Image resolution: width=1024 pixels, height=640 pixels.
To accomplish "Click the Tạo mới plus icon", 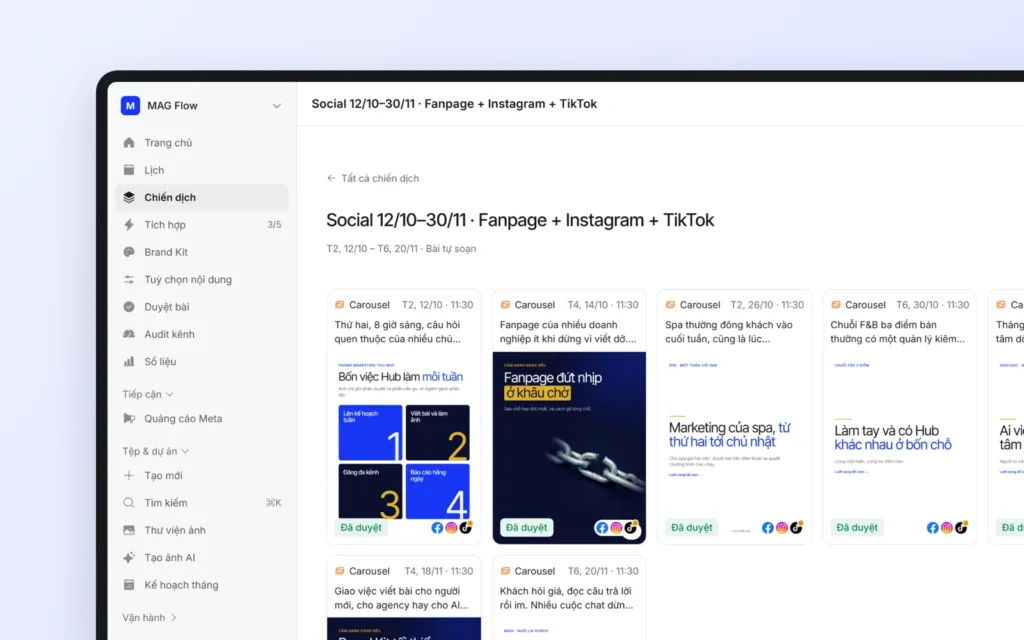I will click(129, 475).
